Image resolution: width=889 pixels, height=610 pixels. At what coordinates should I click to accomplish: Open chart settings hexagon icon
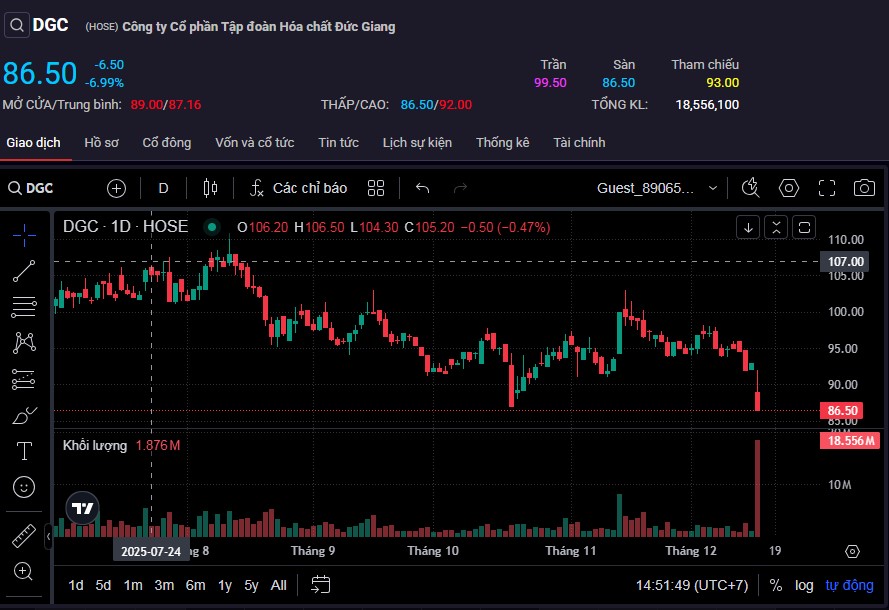(x=789, y=188)
